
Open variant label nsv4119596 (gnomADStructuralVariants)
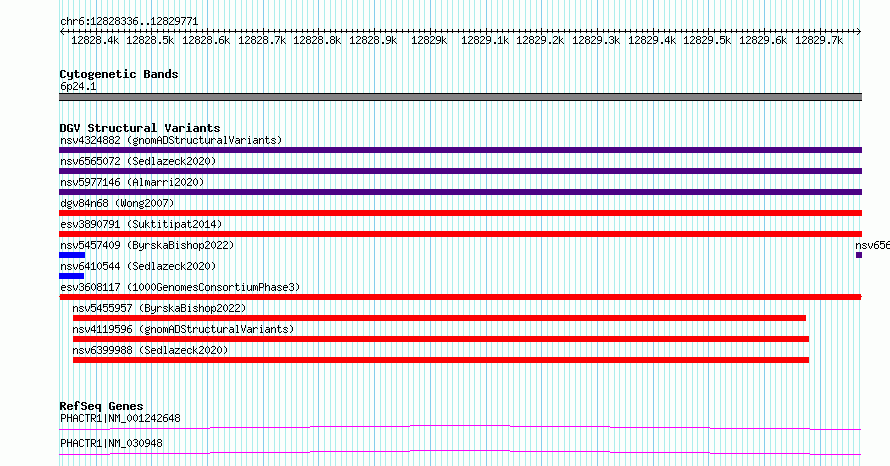pyautogui.click(x=183, y=329)
